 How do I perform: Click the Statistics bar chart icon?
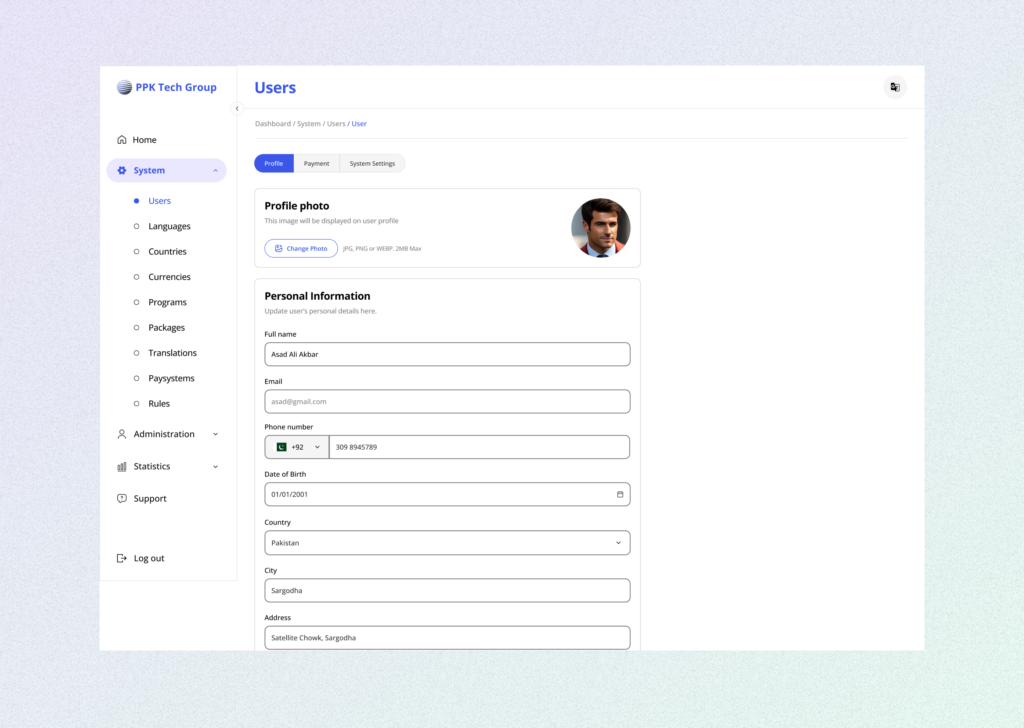pos(122,467)
